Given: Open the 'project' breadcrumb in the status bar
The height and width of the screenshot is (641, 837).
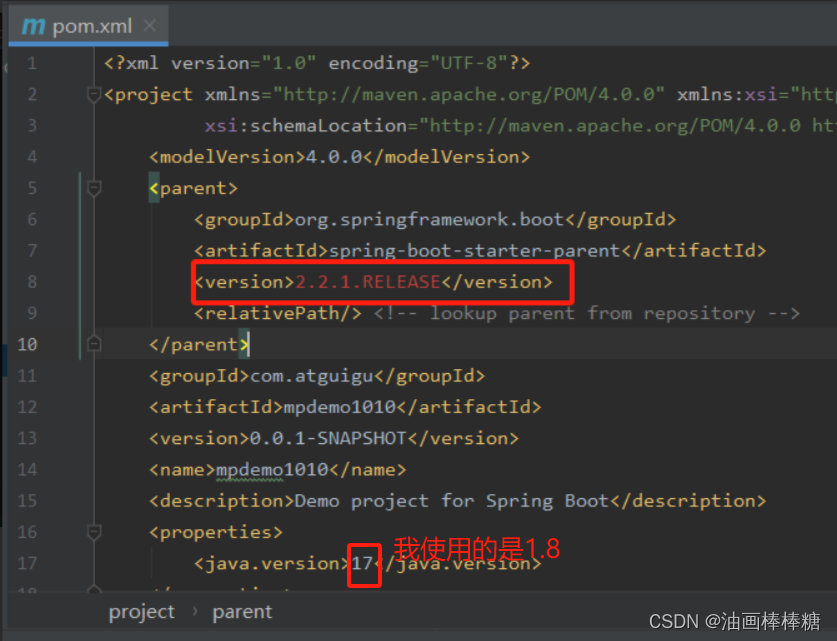Looking at the screenshot, I should point(141,611).
